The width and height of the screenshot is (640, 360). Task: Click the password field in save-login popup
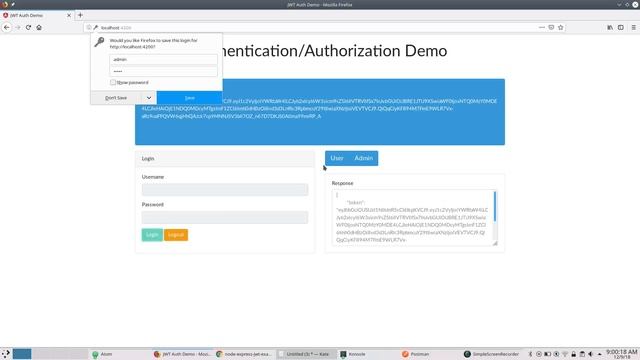pyautogui.click(x=163, y=71)
